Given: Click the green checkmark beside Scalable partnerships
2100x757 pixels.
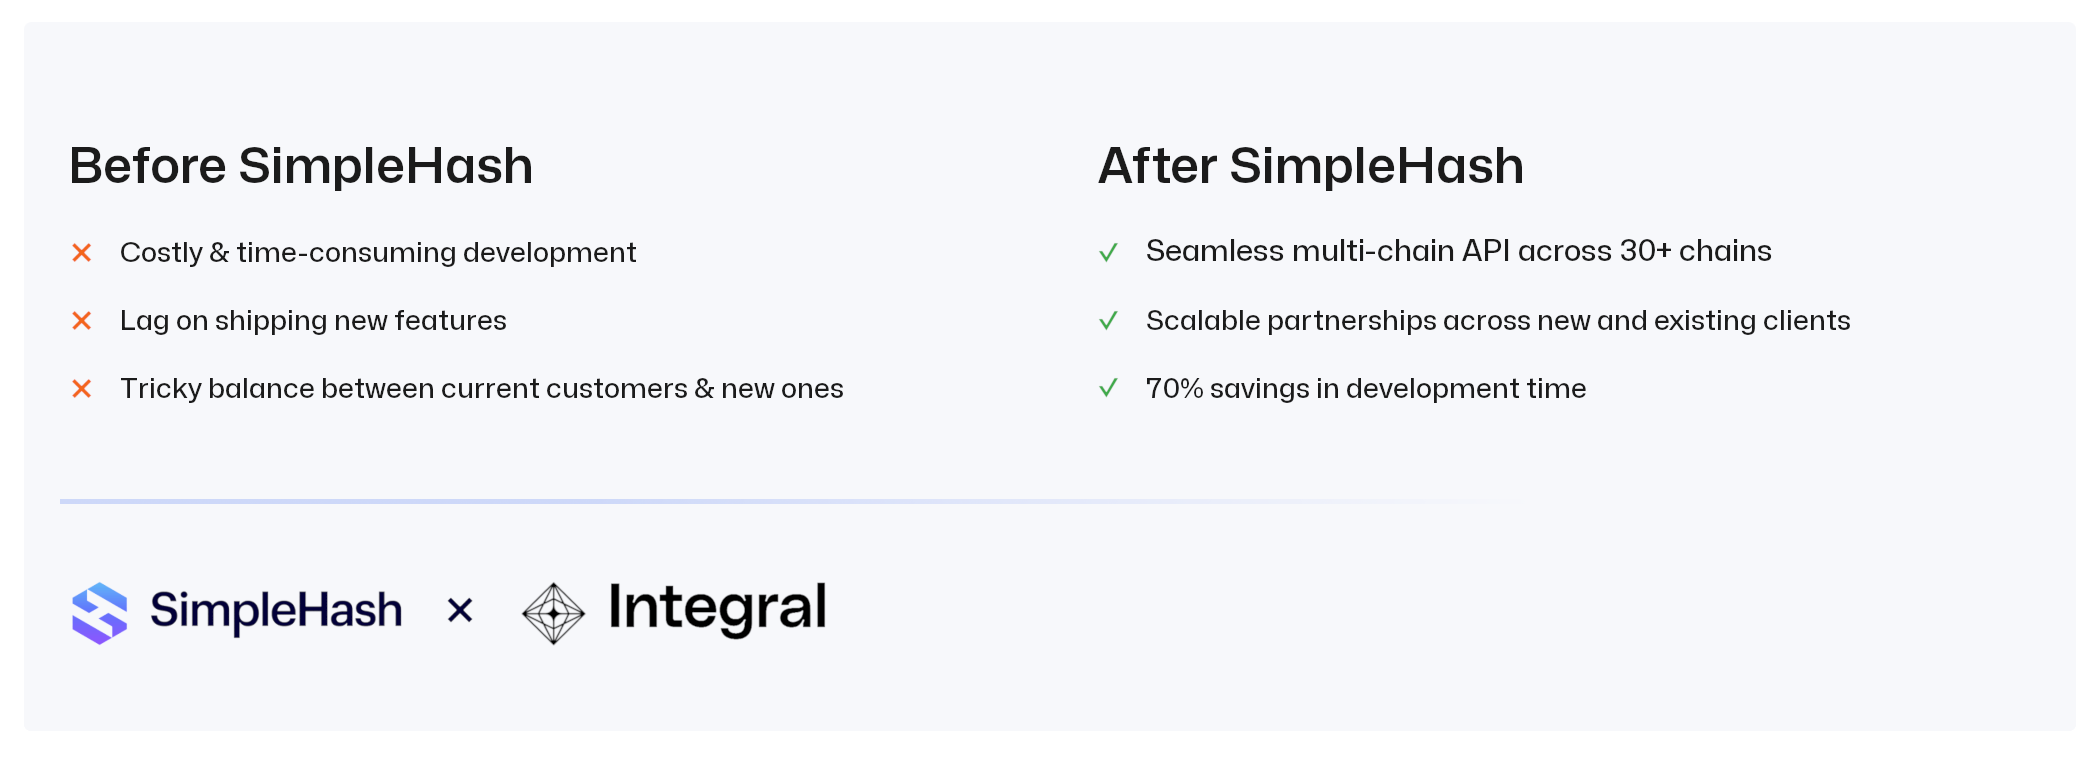Looking at the screenshot, I should [x=1108, y=321].
